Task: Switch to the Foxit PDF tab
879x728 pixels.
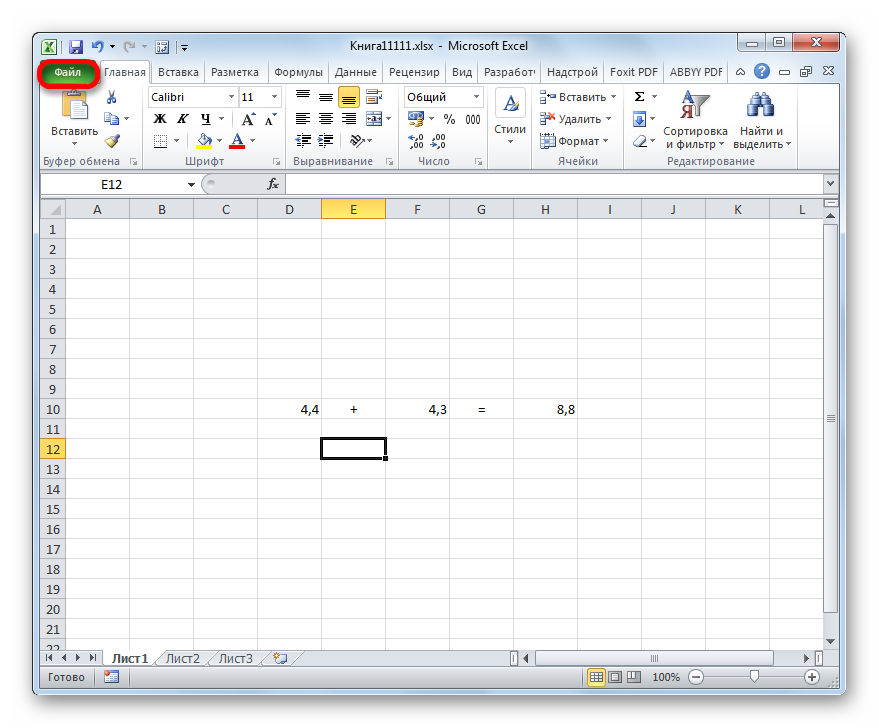Action: coord(633,72)
